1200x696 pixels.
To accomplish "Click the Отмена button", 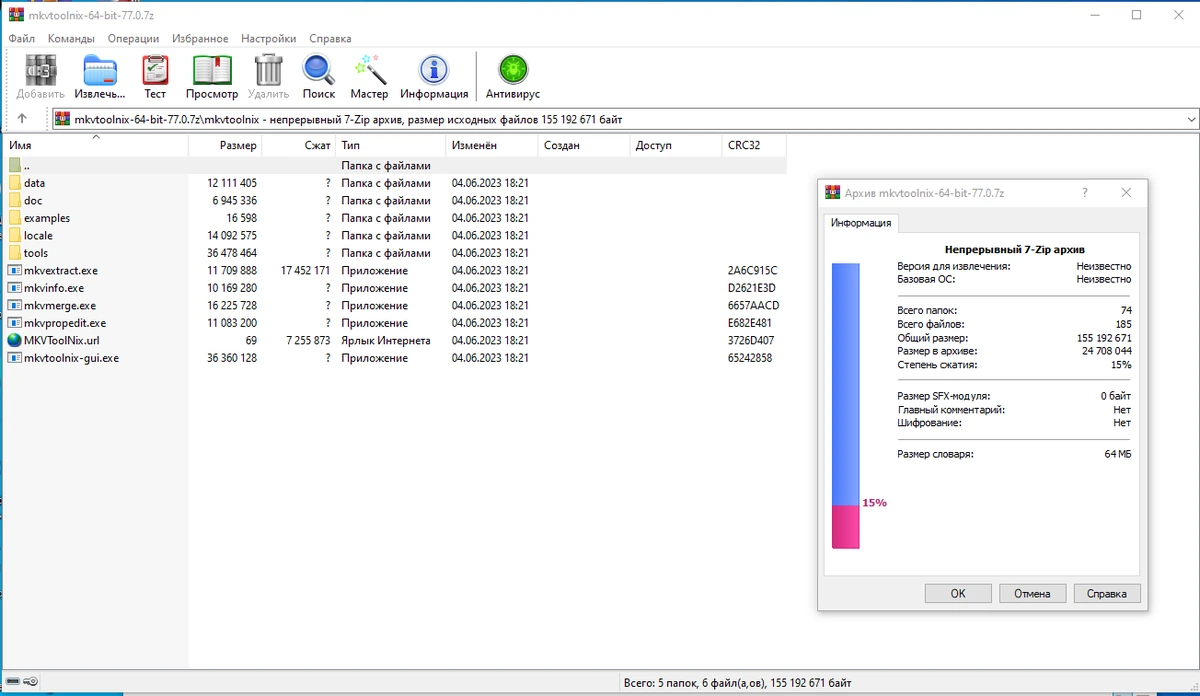I will [x=1032, y=593].
